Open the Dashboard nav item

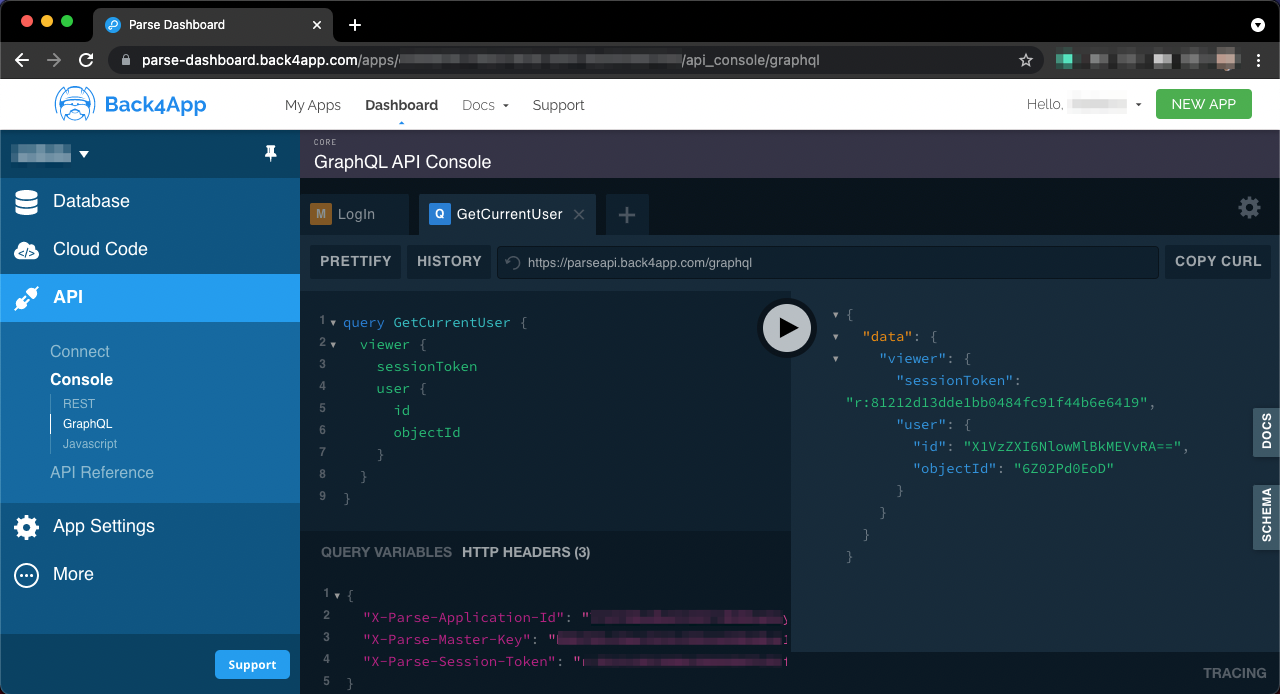[401, 105]
